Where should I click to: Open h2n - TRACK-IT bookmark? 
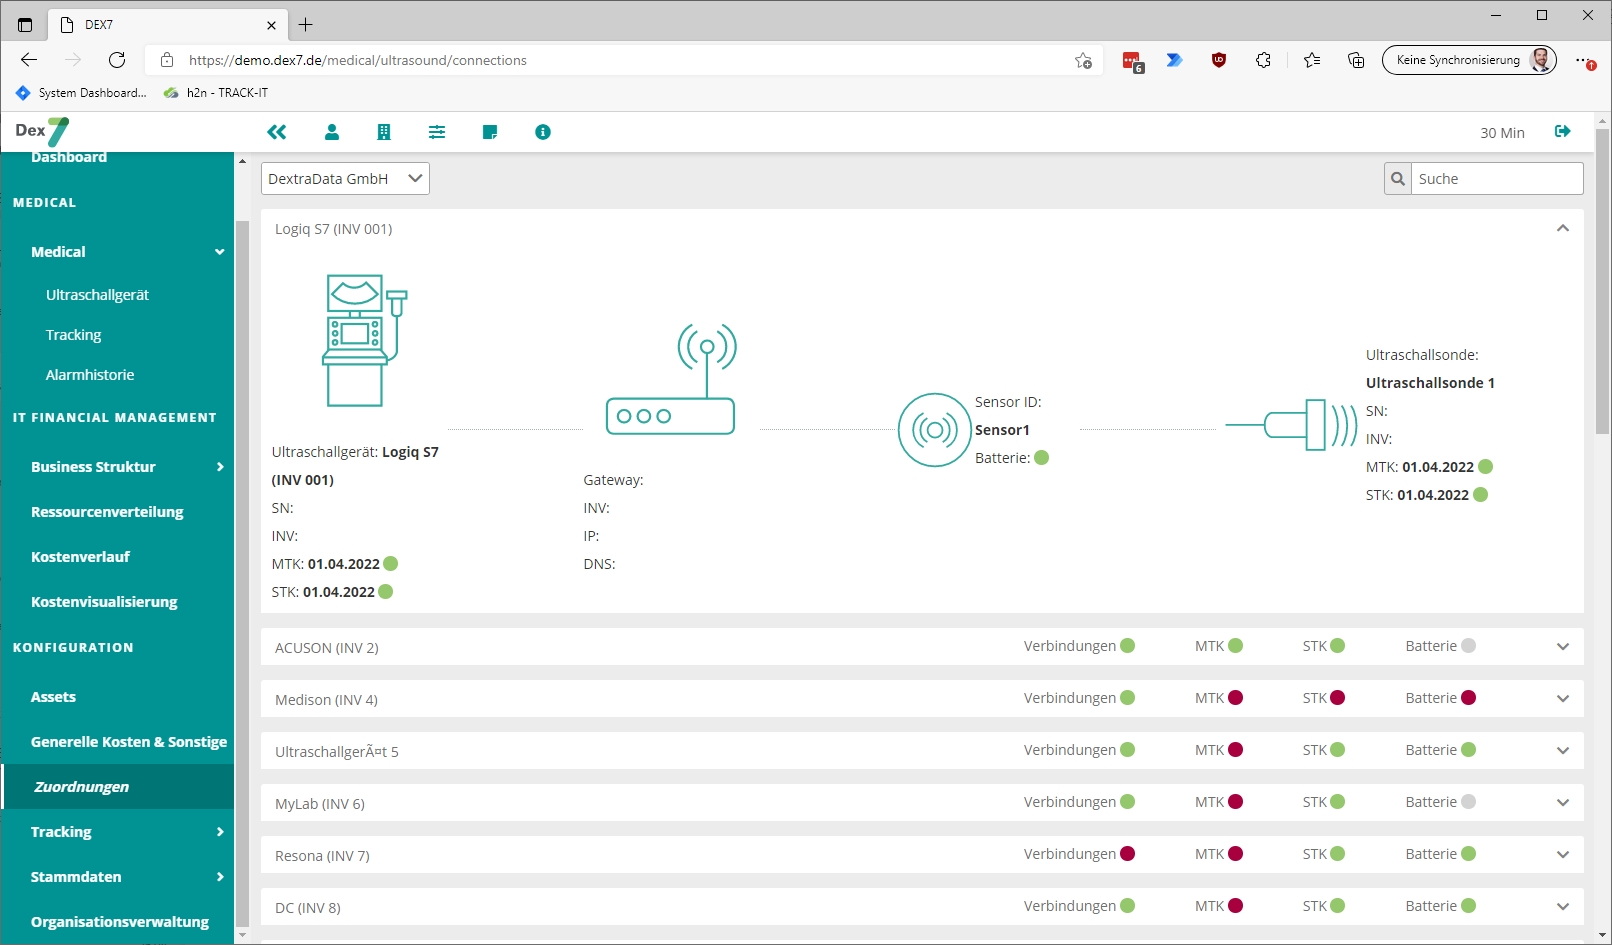[x=216, y=93]
